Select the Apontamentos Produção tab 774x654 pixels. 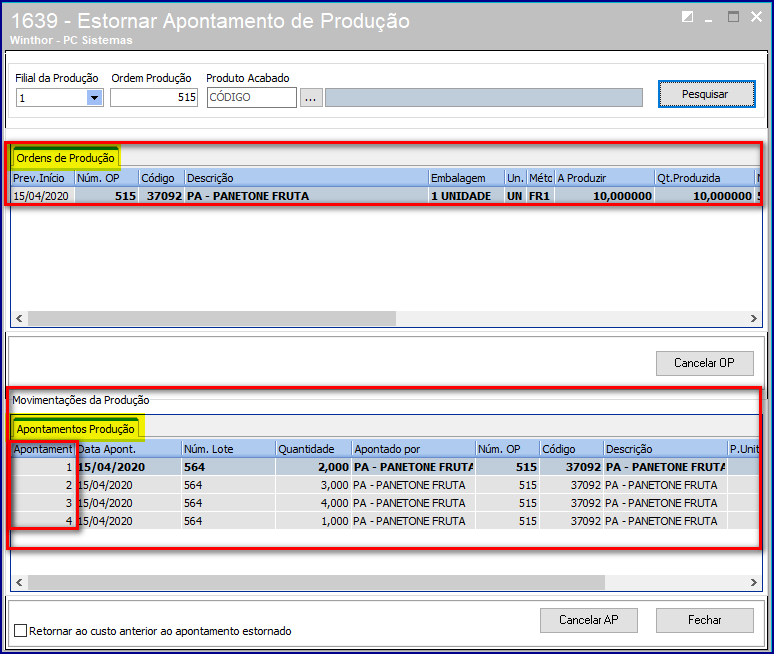76,428
